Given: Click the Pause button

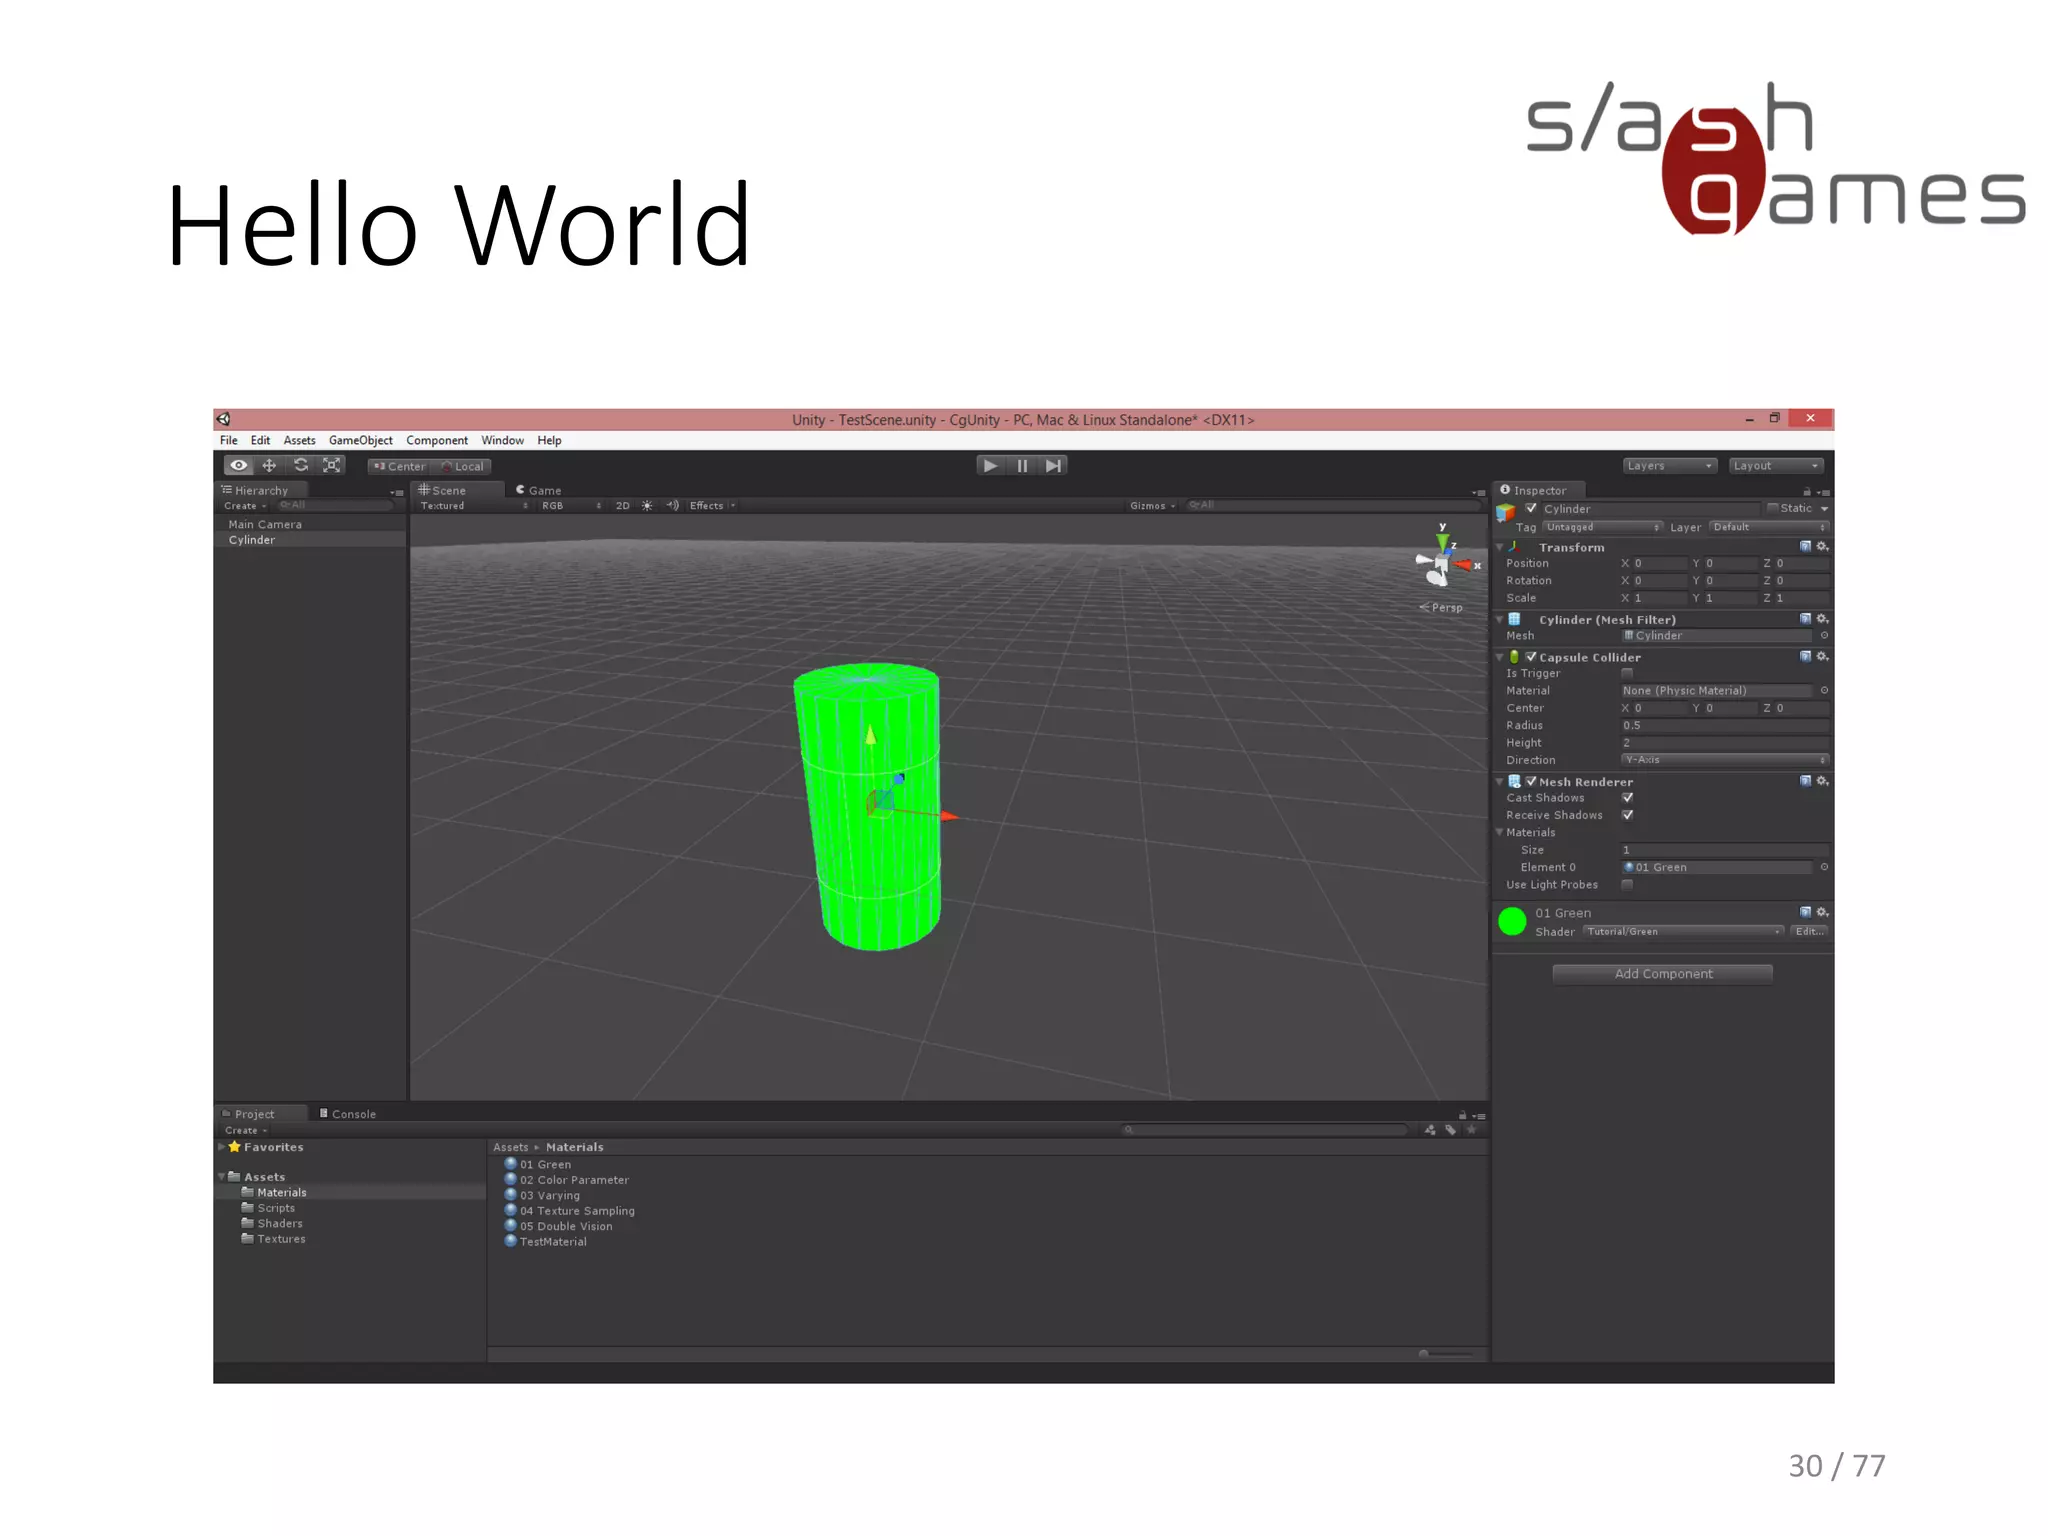Looking at the screenshot, I should [x=1022, y=465].
